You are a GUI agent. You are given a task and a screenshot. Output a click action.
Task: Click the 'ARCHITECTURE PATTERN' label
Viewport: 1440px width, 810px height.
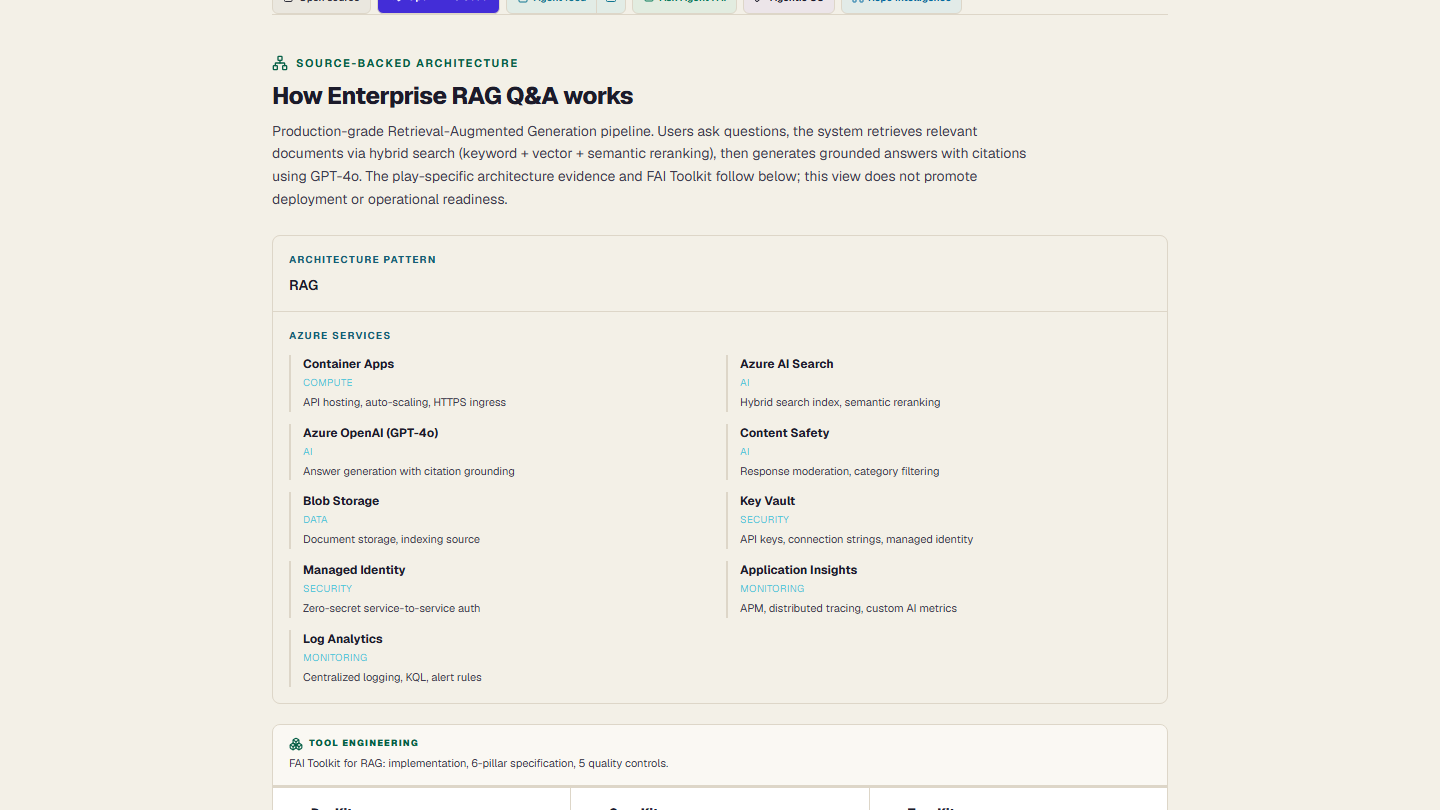[x=362, y=260]
